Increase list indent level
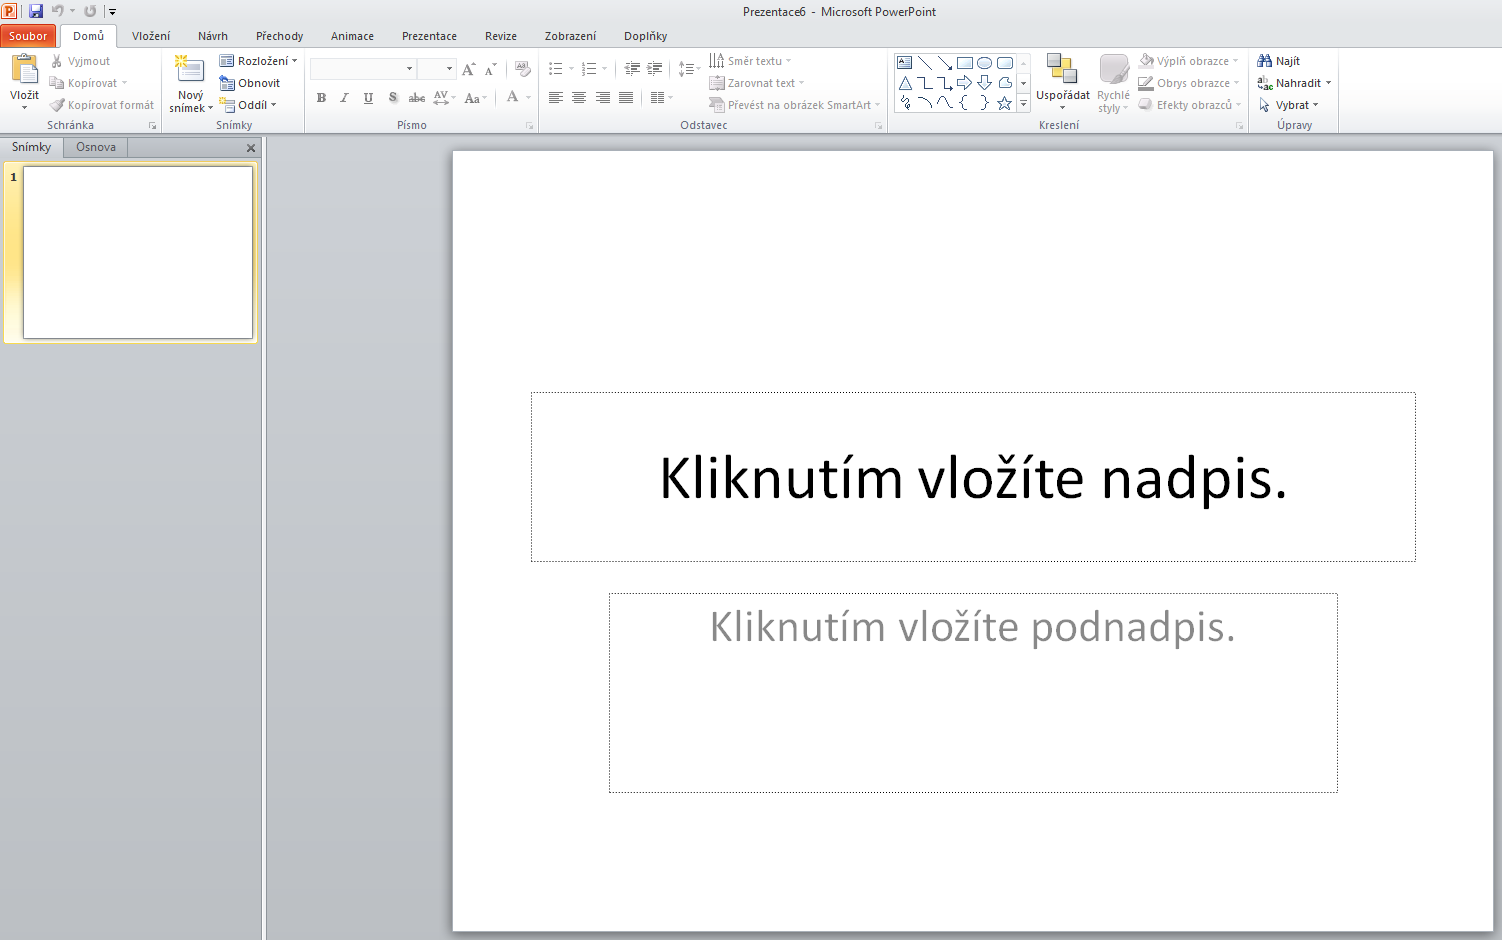 coord(655,69)
